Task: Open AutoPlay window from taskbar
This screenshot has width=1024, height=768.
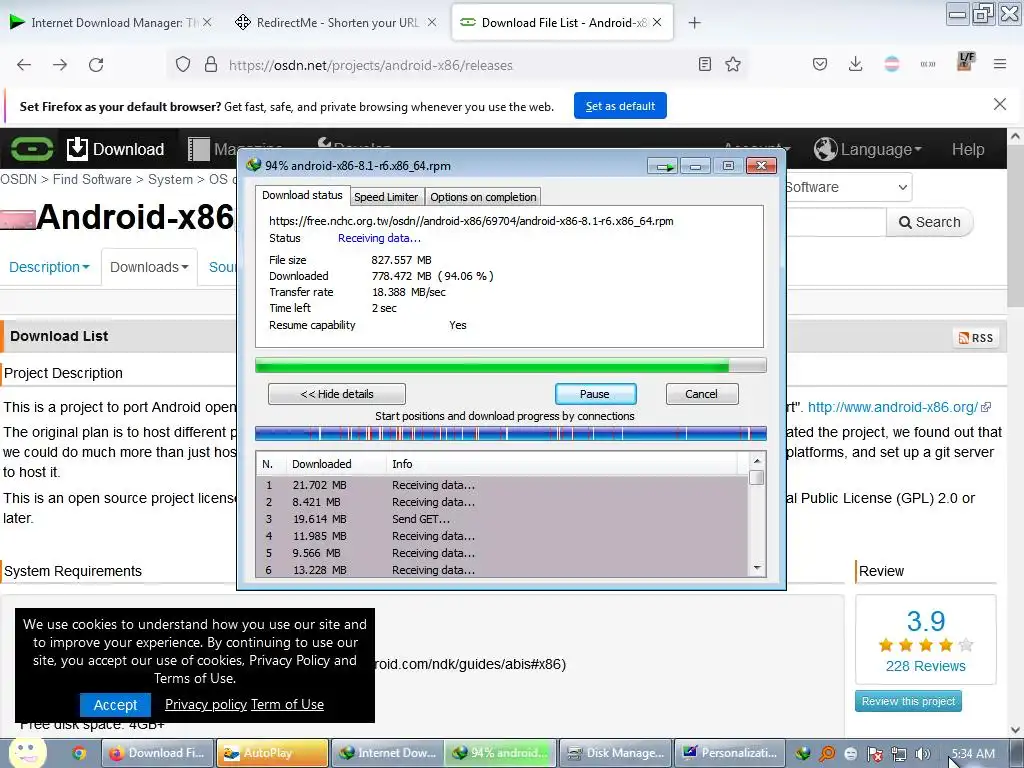Action: 272,753
